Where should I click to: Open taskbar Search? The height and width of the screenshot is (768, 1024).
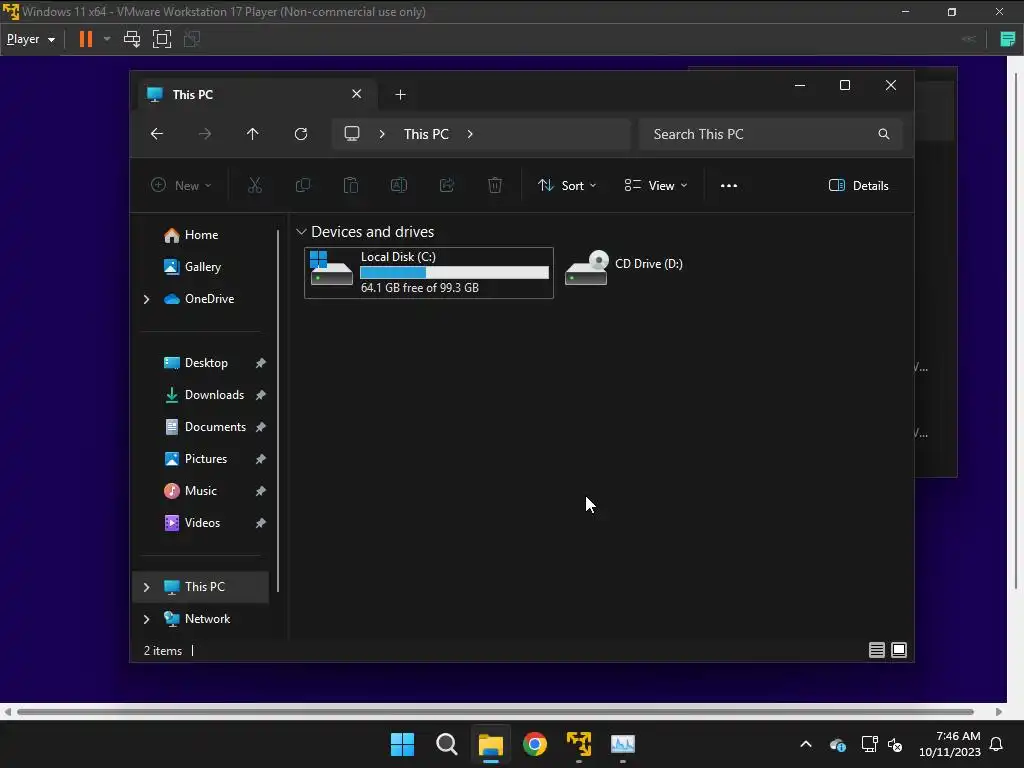click(x=447, y=744)
